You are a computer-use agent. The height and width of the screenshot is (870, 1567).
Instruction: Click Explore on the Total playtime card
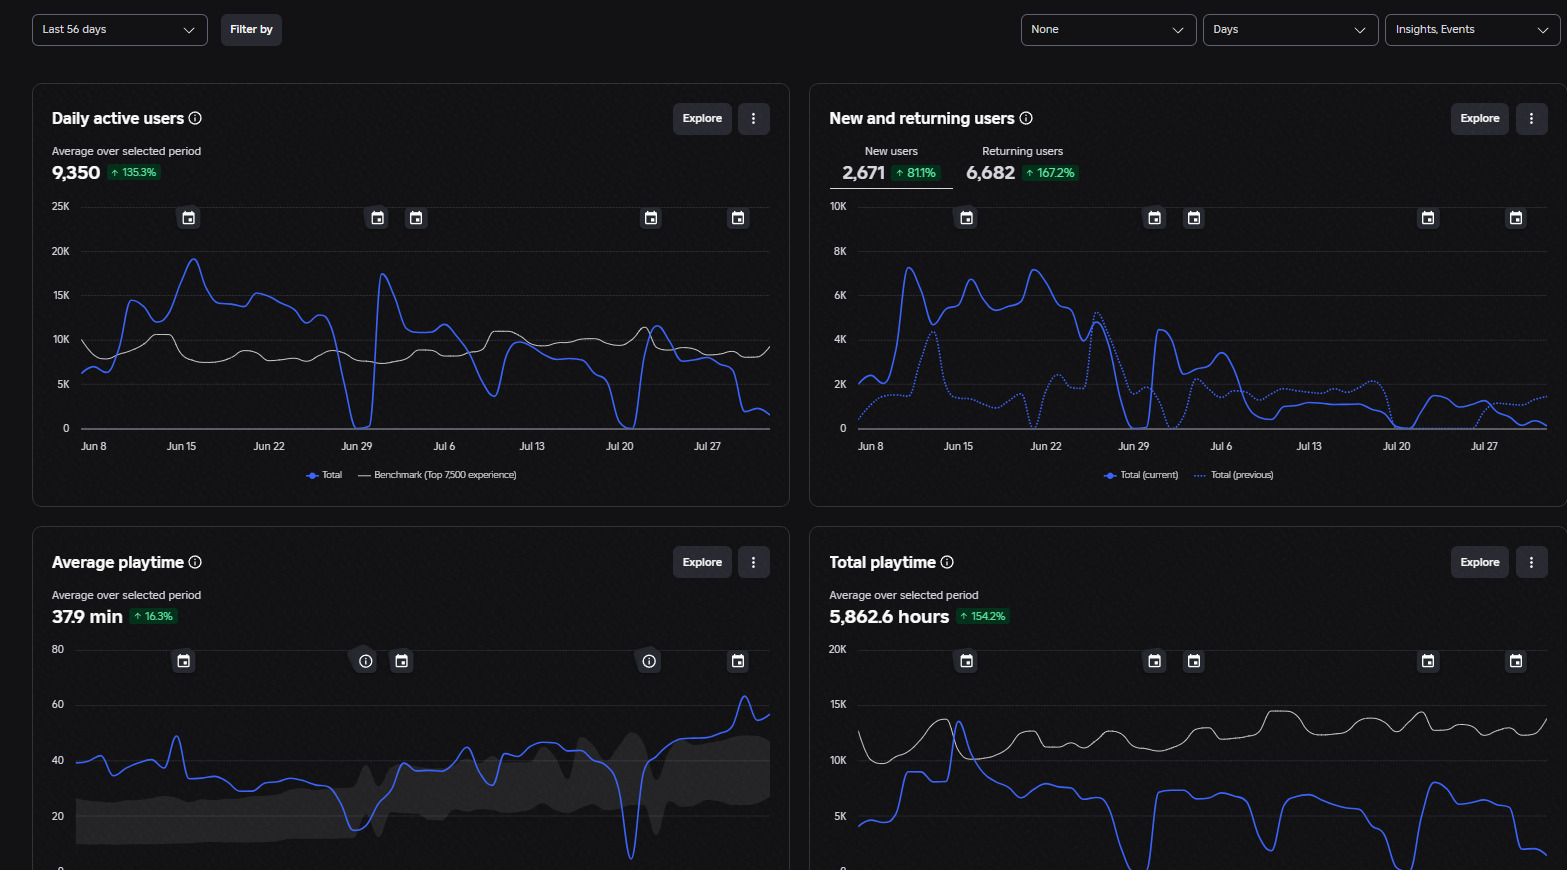click(x=1480, y=562)
